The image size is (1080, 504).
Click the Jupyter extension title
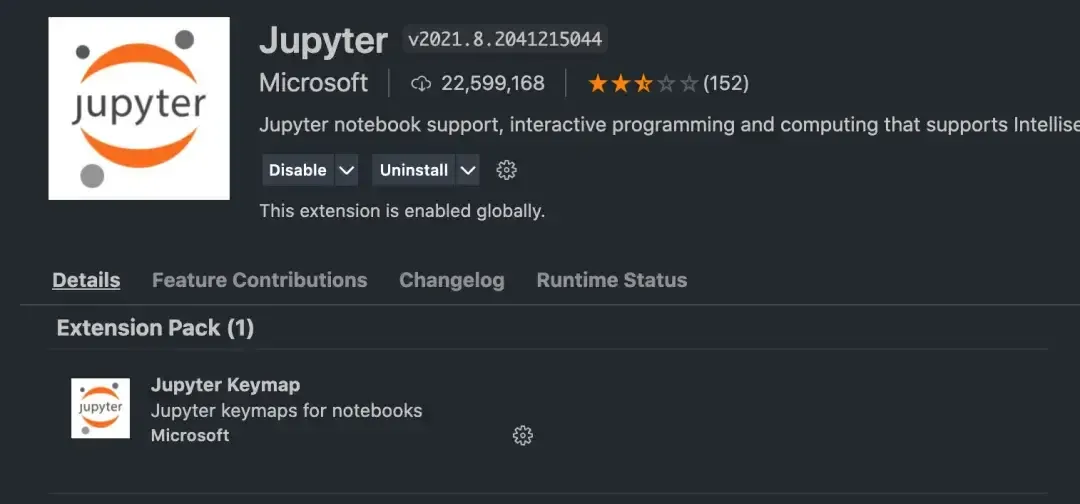pyautogui.click(x=323, y=41)
